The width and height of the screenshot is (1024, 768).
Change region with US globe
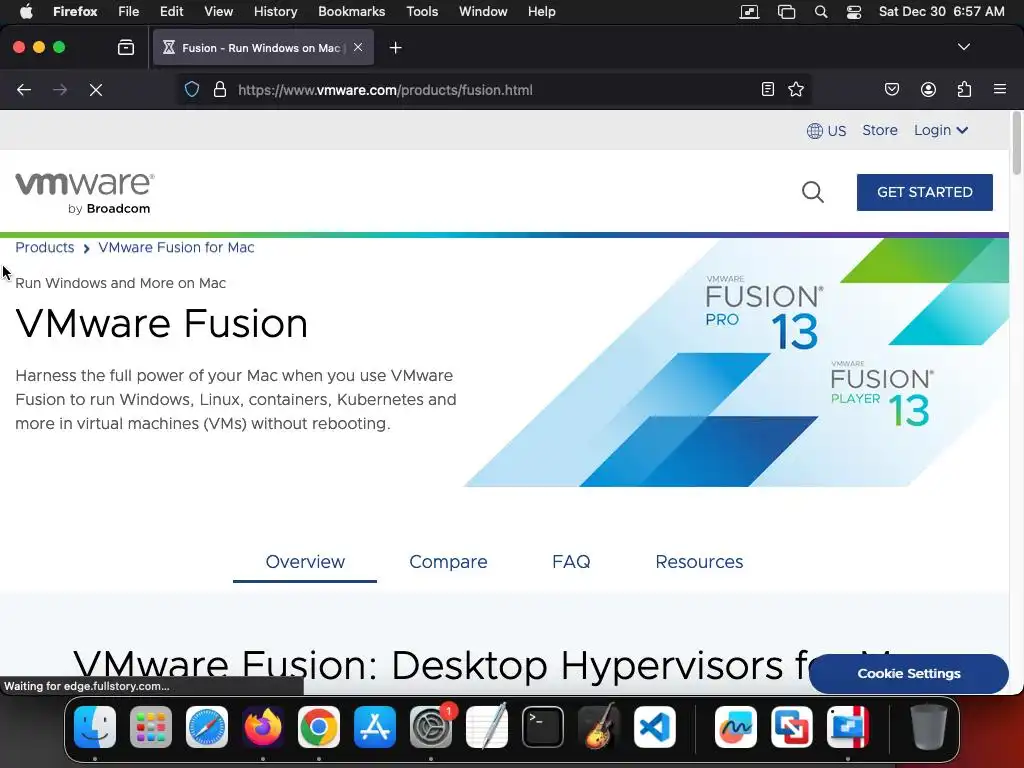click(826, 131)
